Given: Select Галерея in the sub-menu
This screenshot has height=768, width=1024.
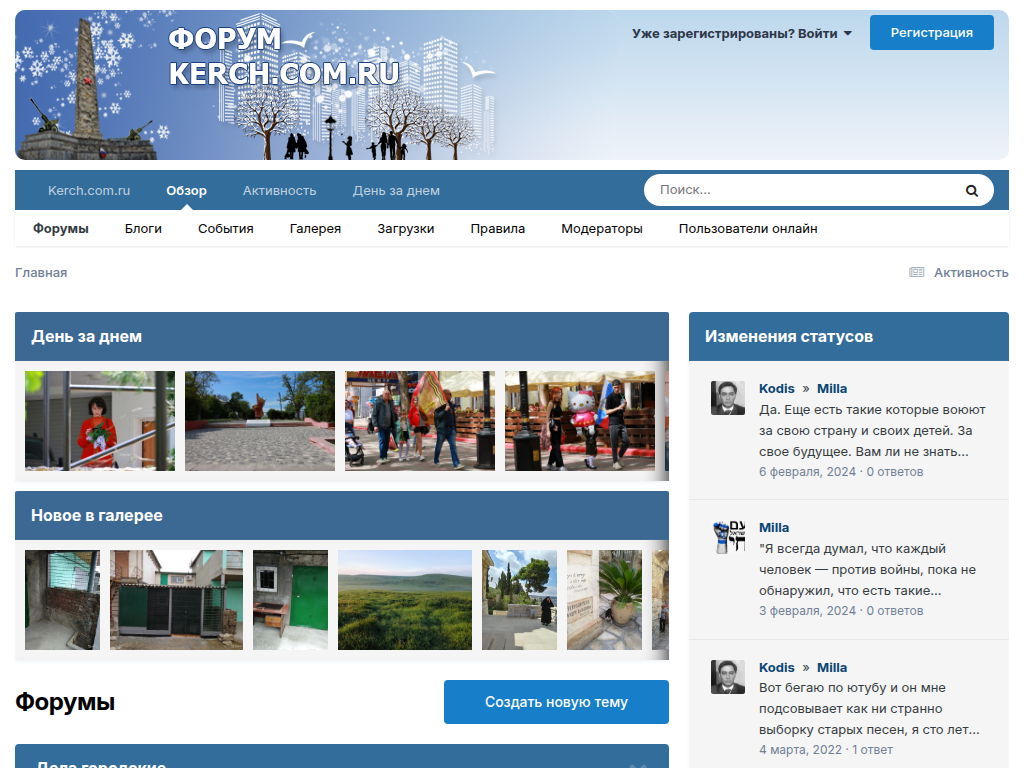Looking at the screenshot, I should (x=315, y=228).
